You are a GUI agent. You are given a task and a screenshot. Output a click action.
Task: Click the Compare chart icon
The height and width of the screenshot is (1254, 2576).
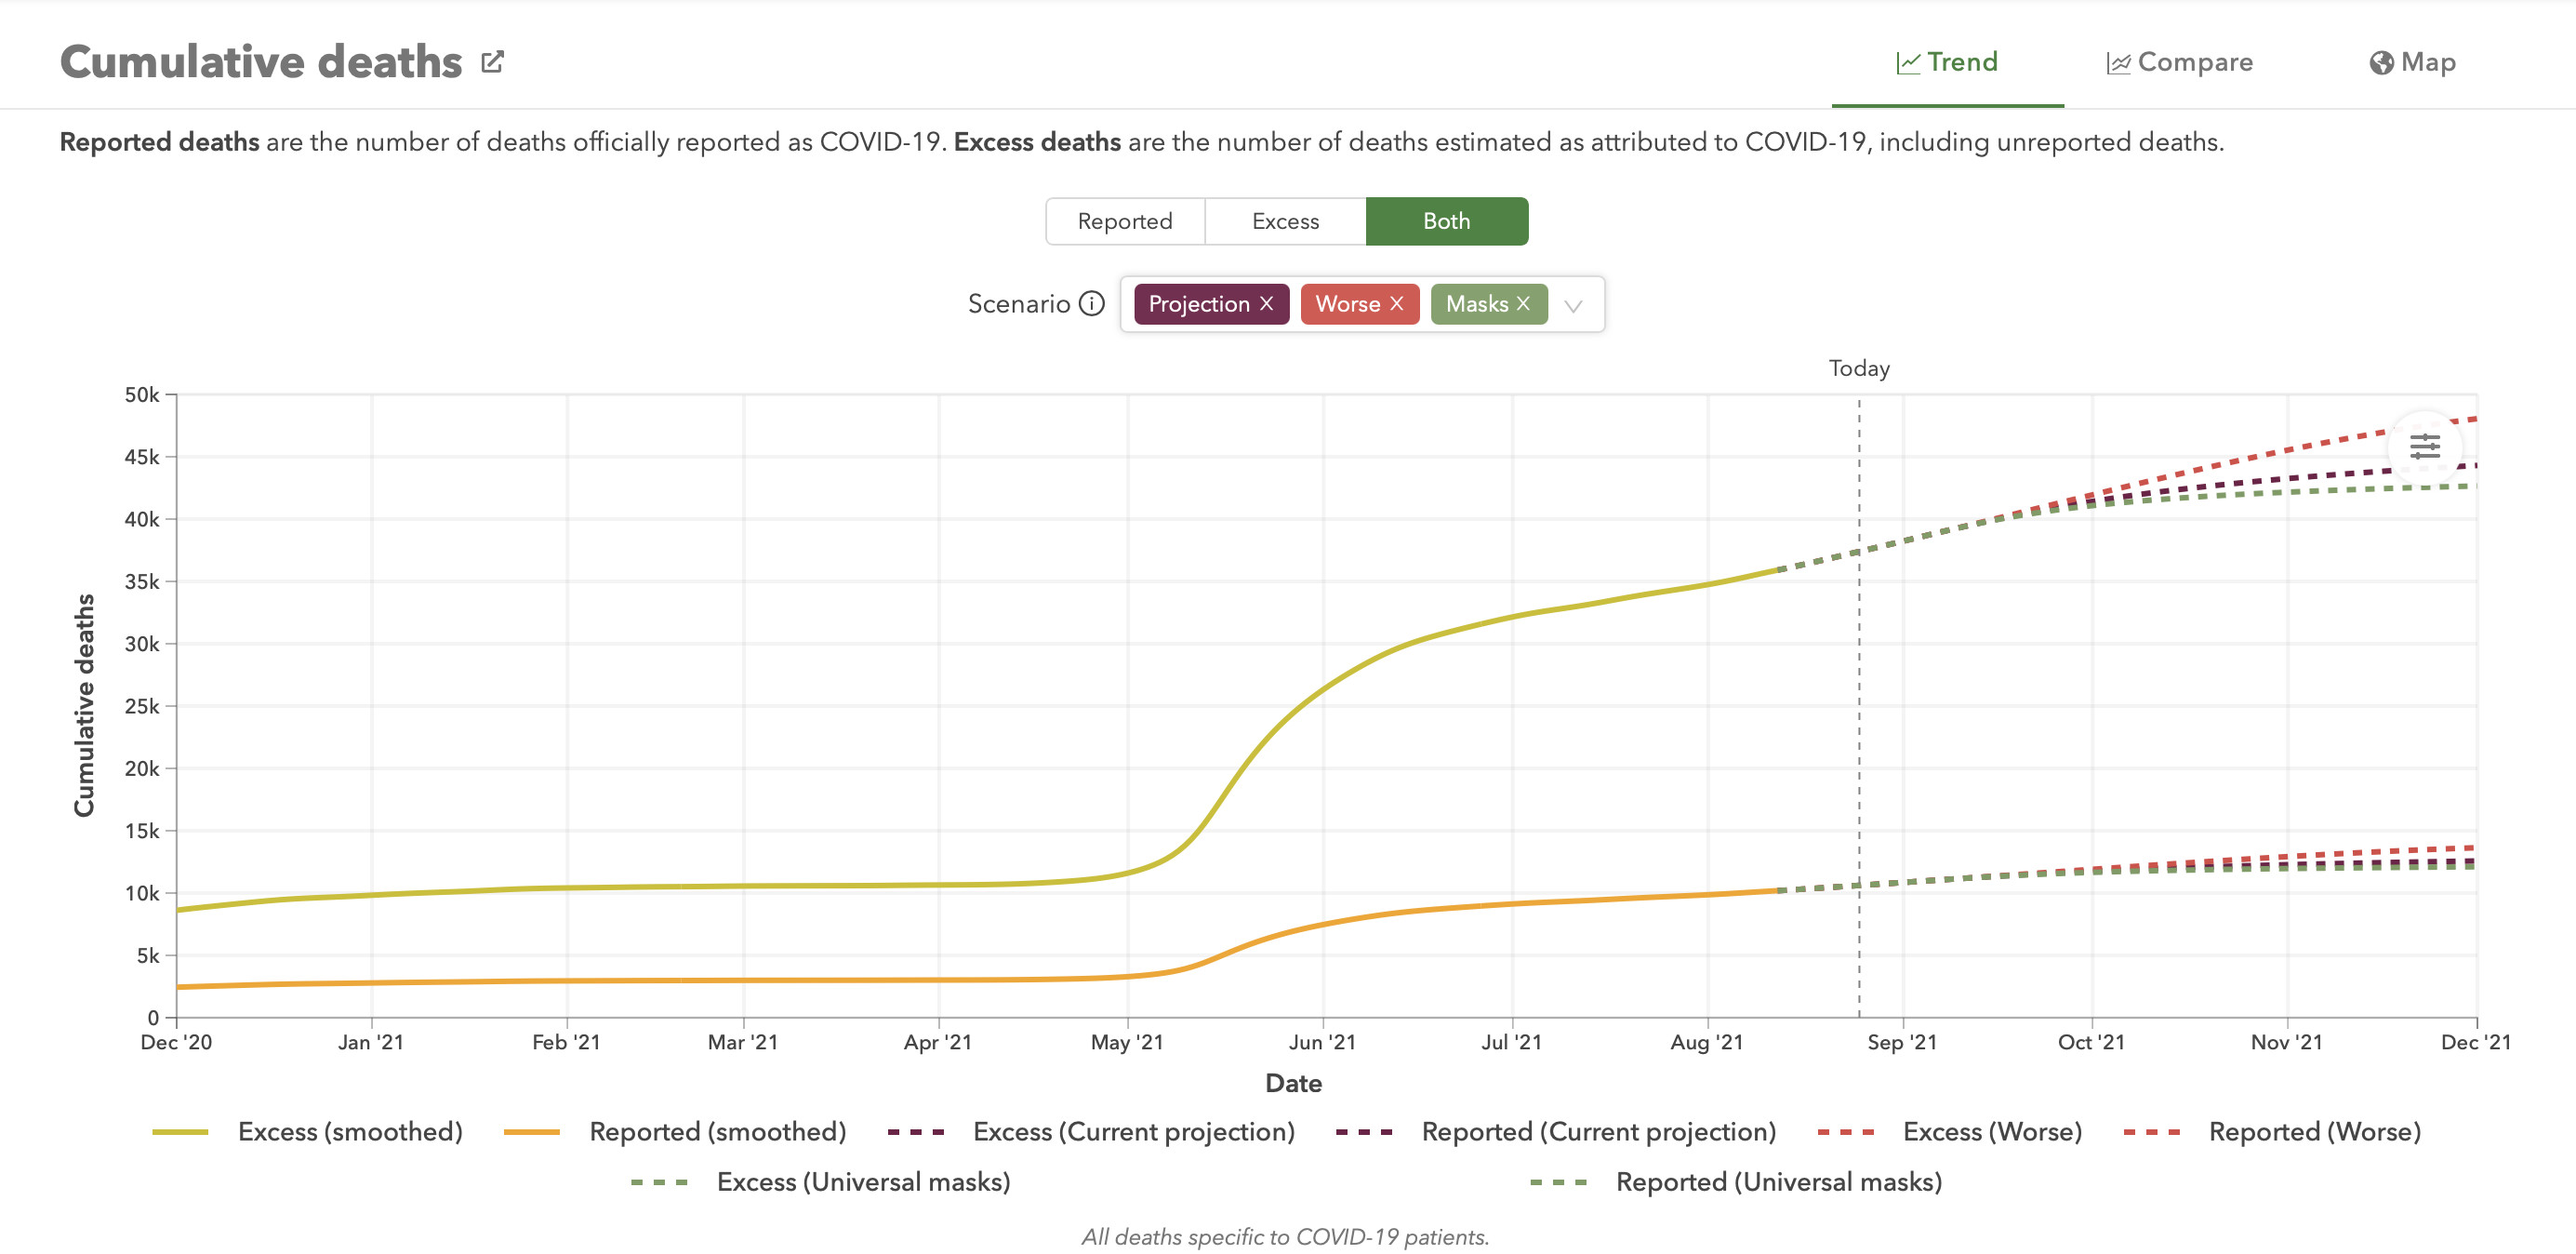coord(2118,63)
